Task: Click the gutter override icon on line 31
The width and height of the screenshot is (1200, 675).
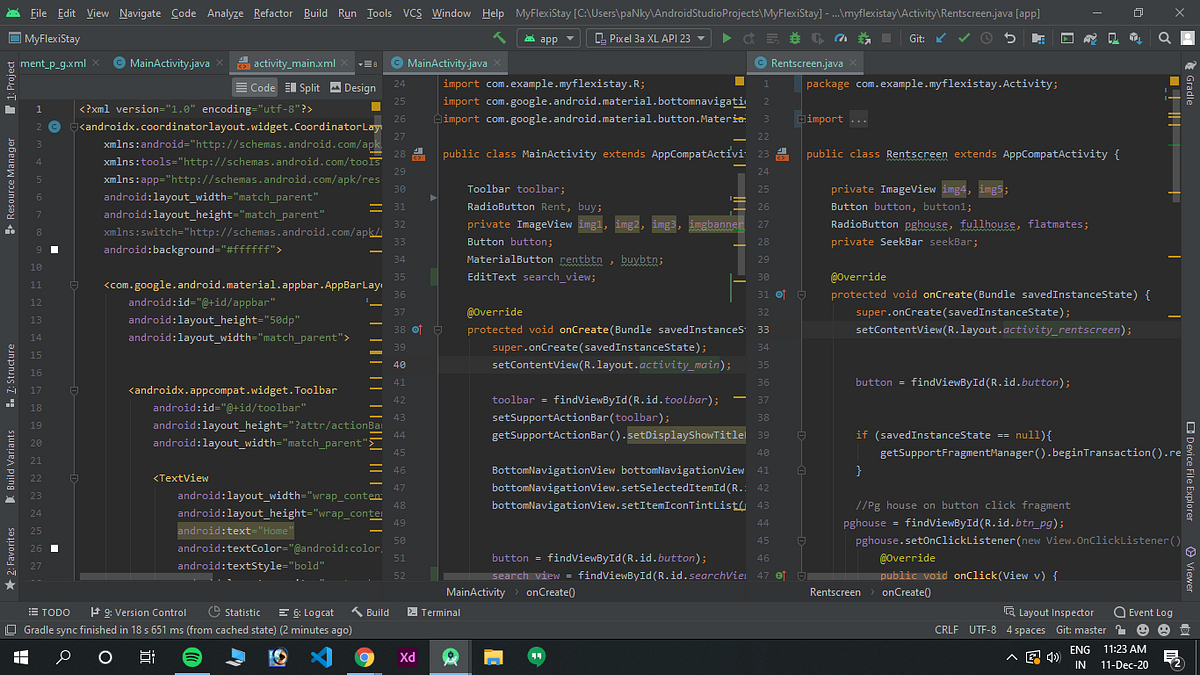Action: pyautogui.click(x=779, y=294)
